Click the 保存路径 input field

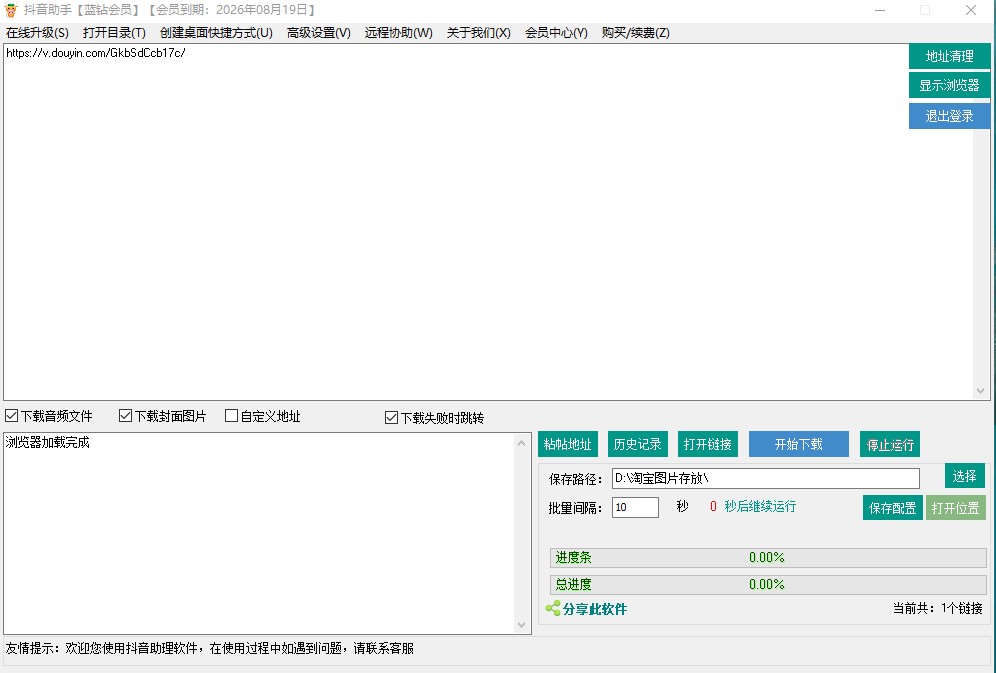point(765,478)
